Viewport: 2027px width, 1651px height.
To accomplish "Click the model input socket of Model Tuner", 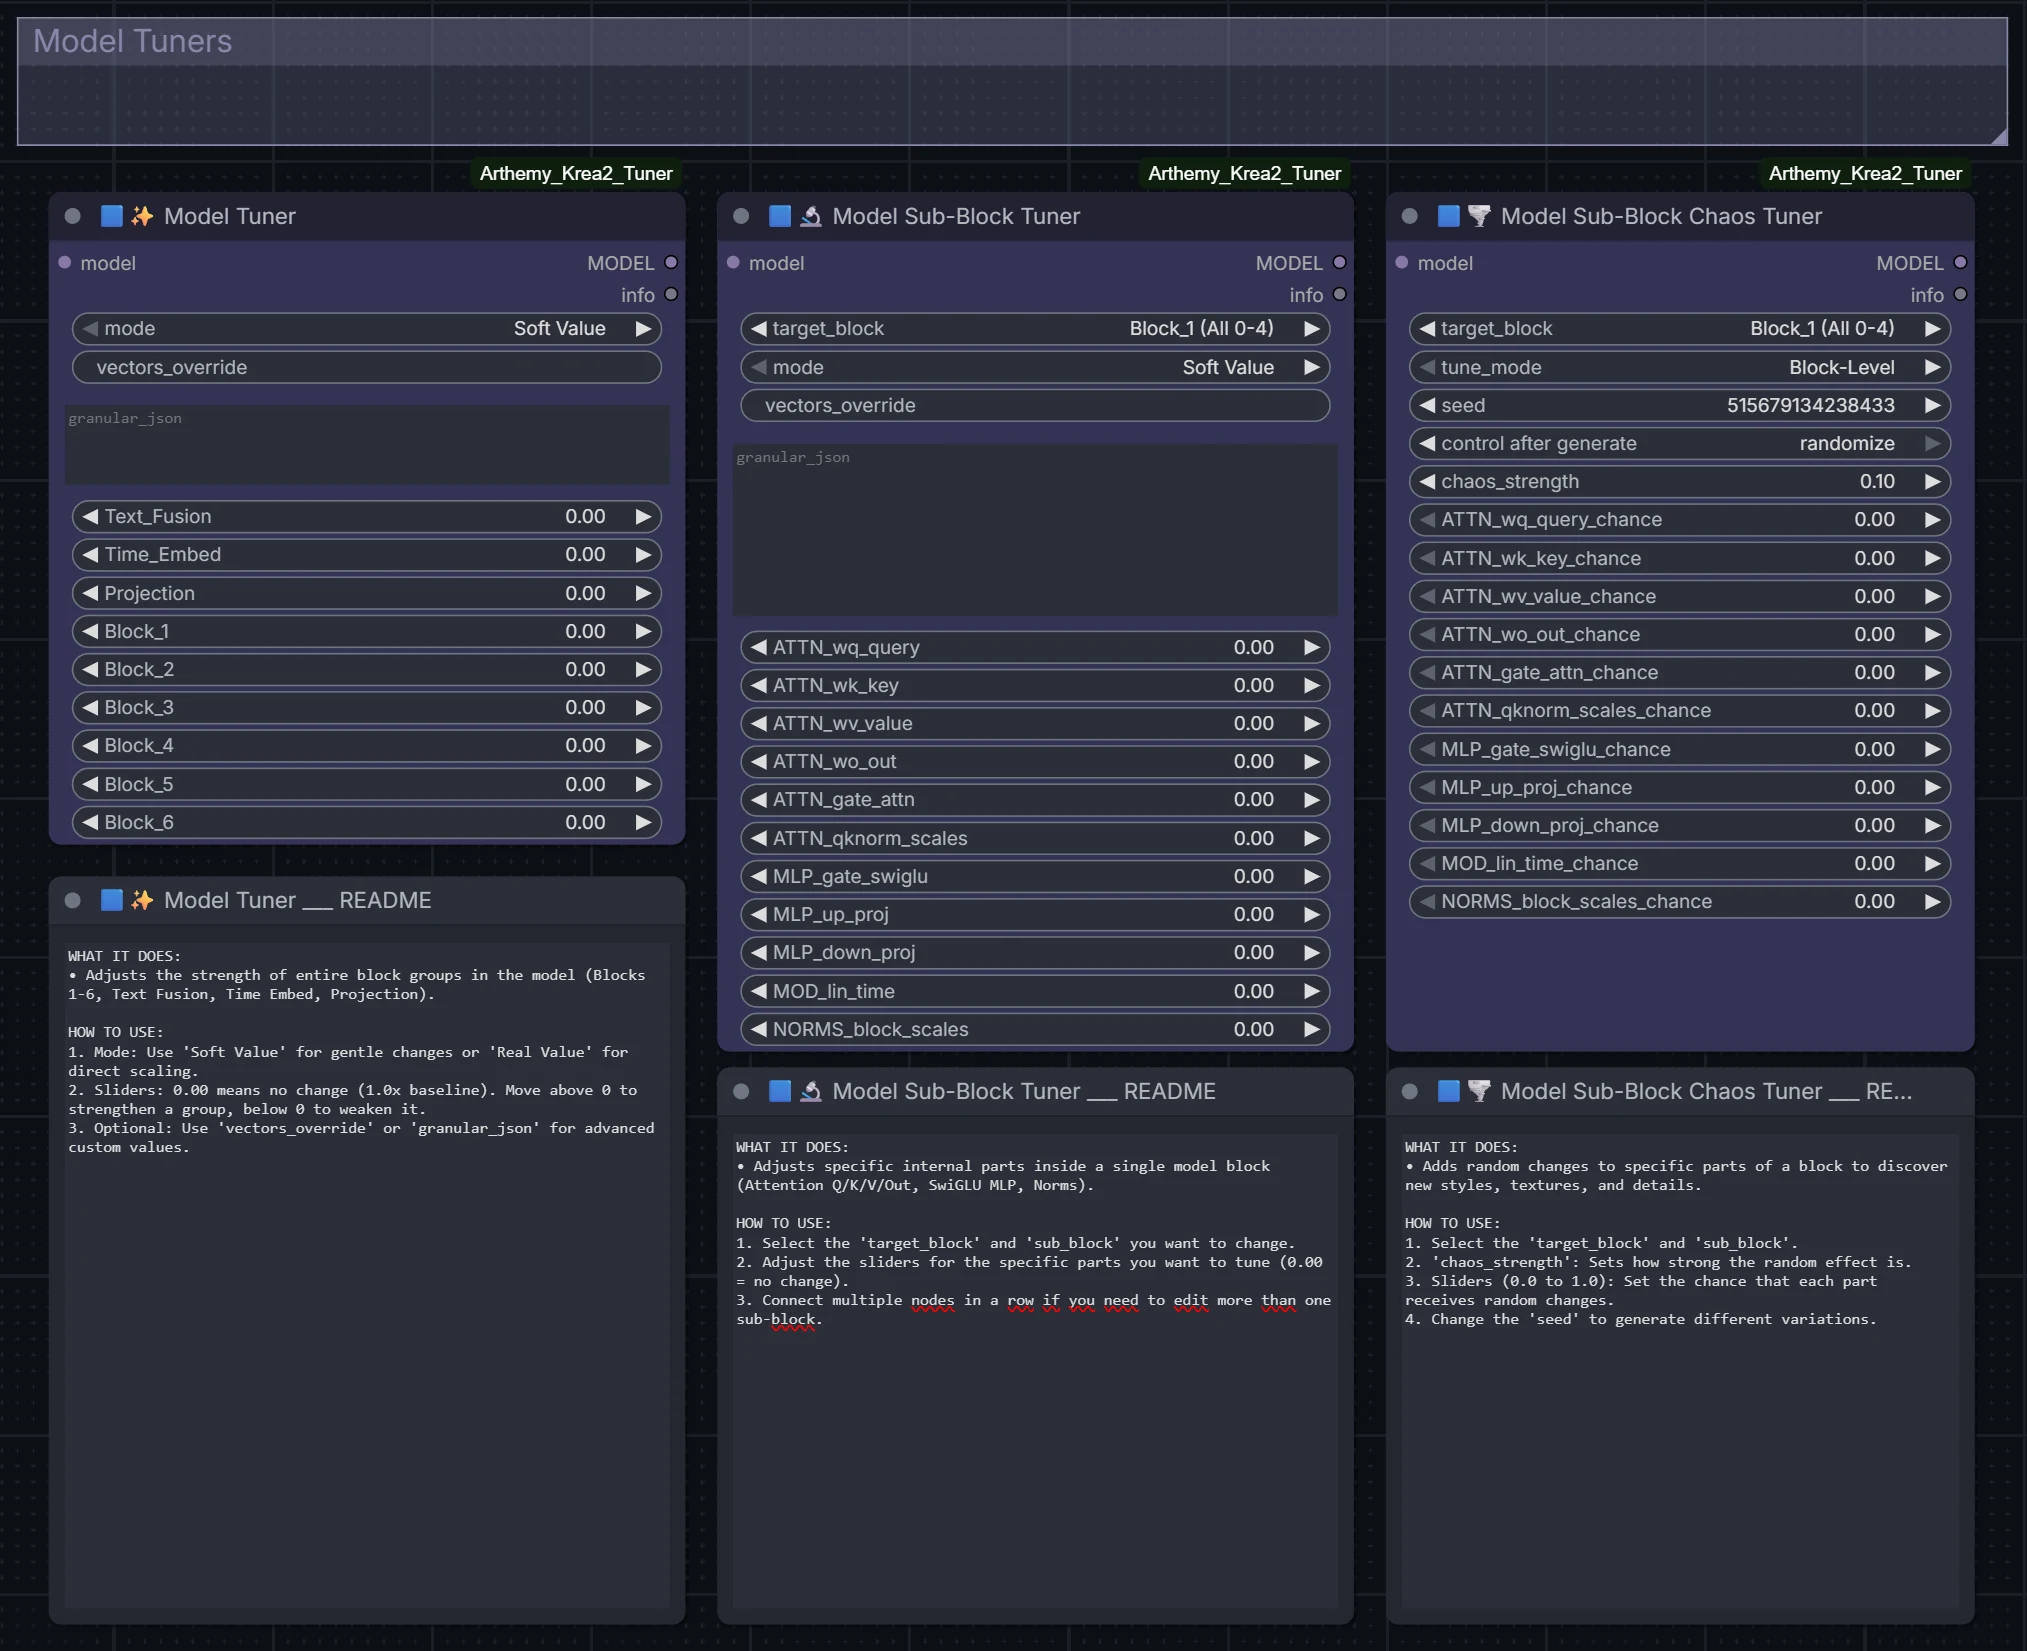I will click(65, 262).
